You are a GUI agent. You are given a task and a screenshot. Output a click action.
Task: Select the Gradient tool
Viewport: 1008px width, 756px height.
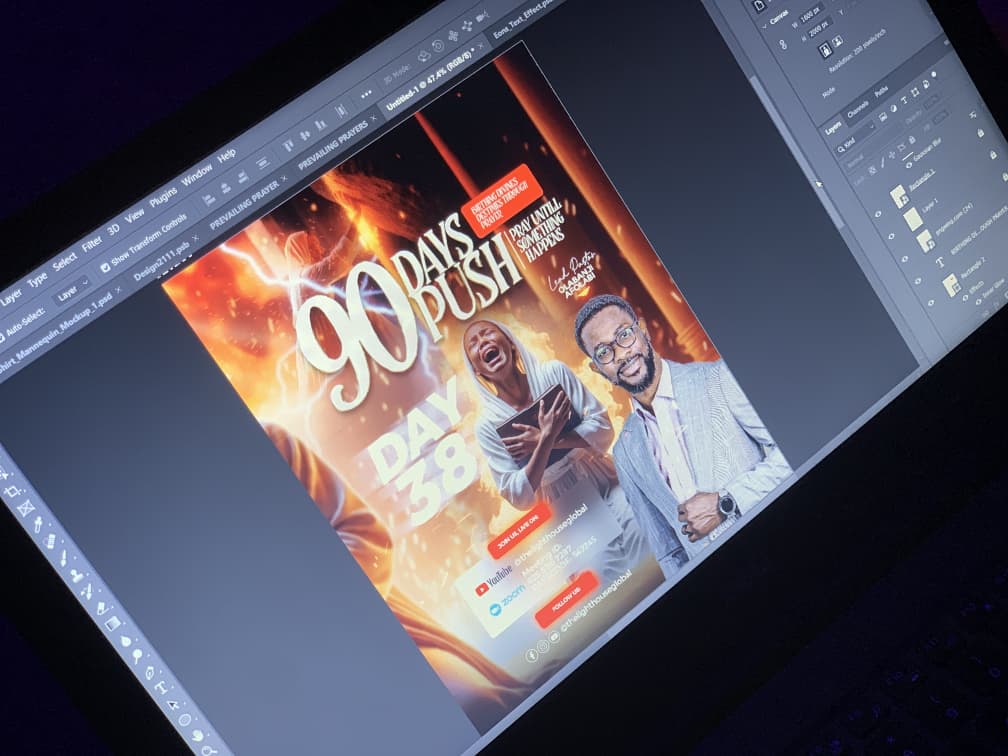[112, 624]
